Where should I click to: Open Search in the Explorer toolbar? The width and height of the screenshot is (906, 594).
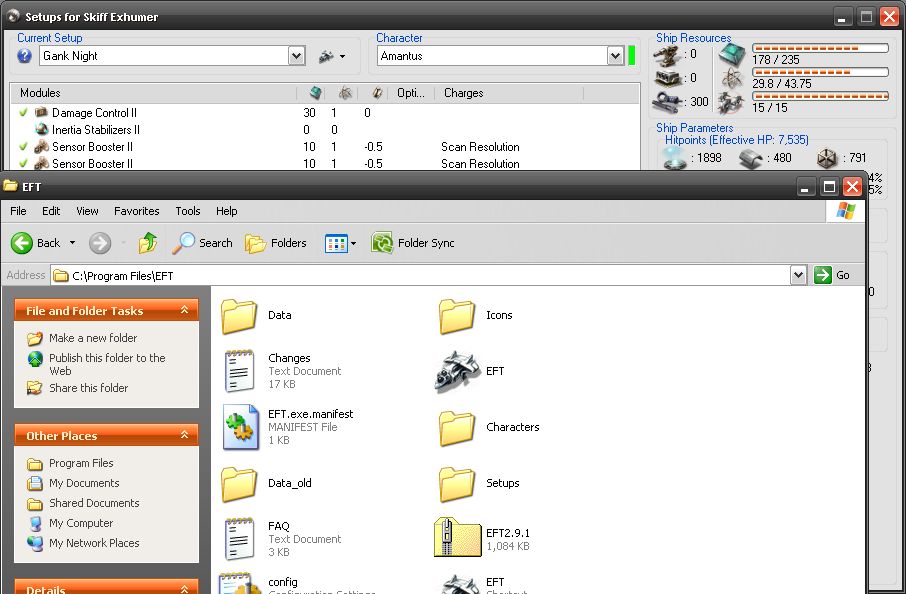click(202, 243)
